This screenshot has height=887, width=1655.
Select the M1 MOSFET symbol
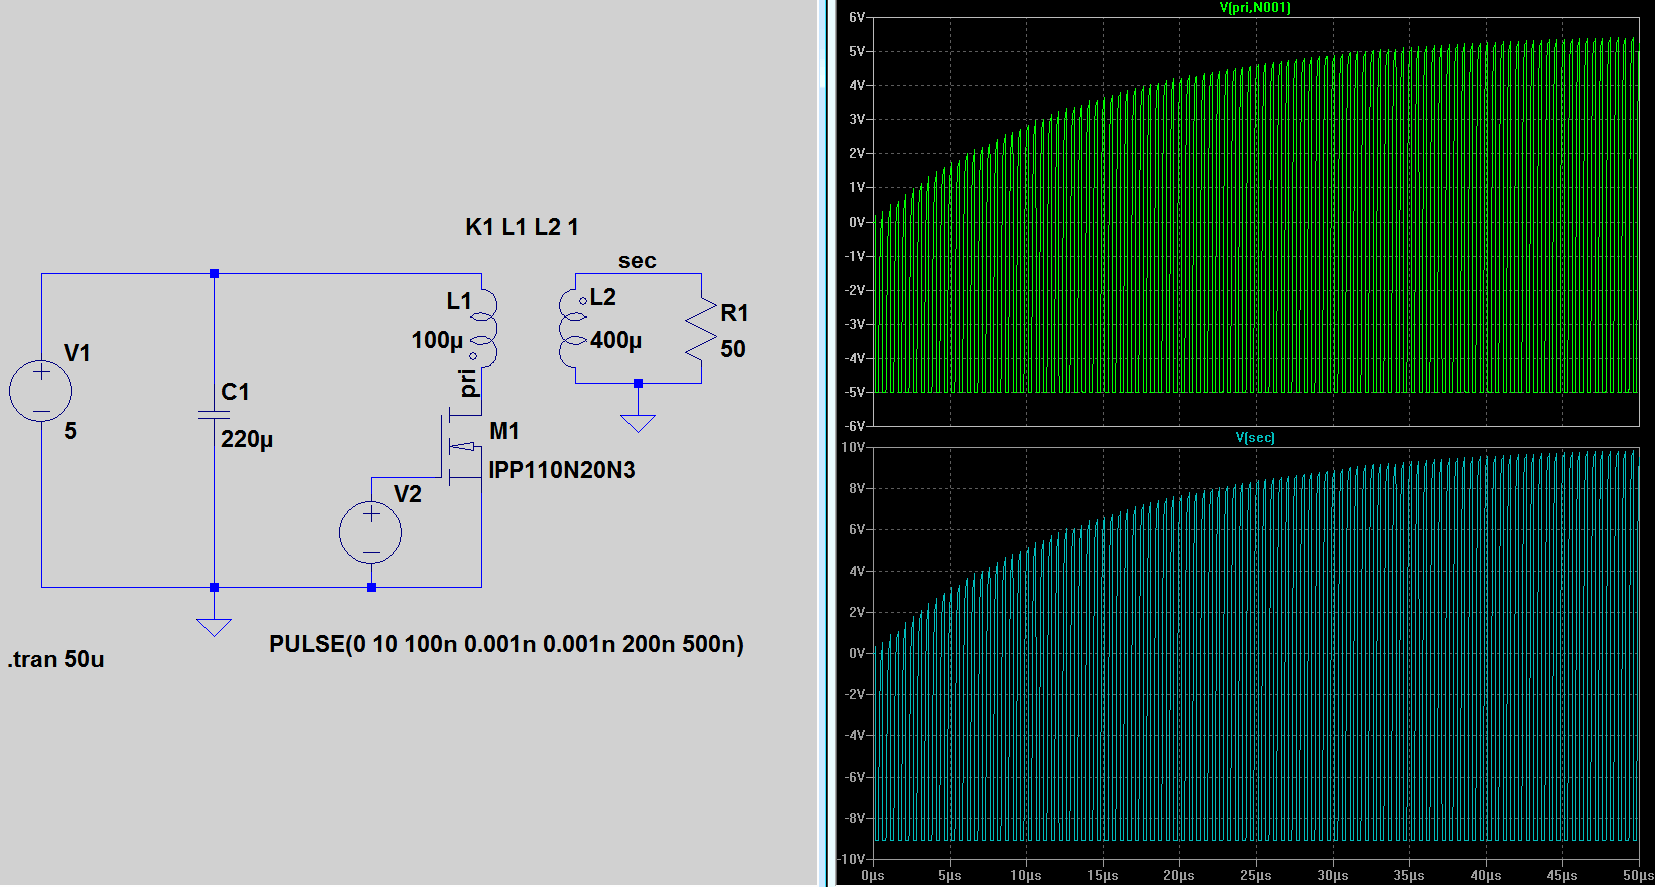coord(462,448)
